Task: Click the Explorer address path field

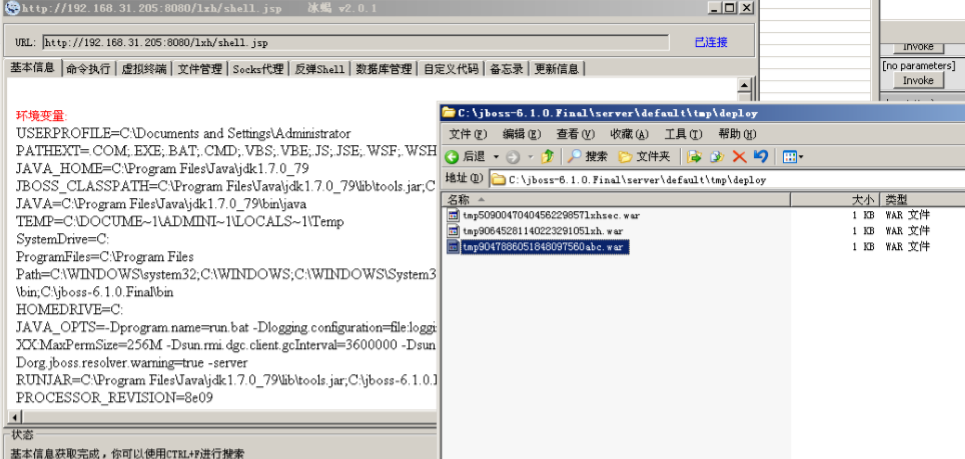Action: click(x=727, y=180)
